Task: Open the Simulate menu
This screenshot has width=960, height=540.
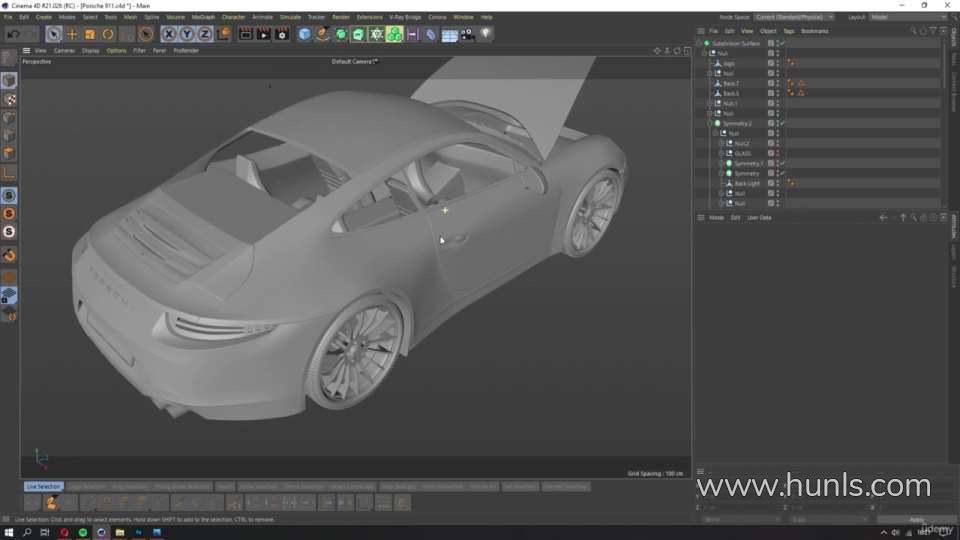Action: (x=290, y=17)
